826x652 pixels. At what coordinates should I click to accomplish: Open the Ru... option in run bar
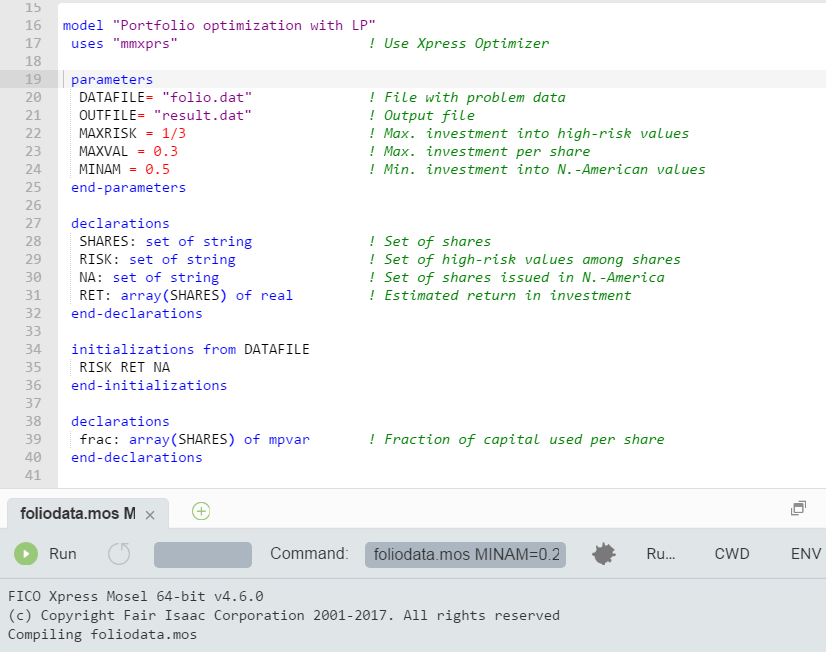pyautogui.click(x=661, y=554)
